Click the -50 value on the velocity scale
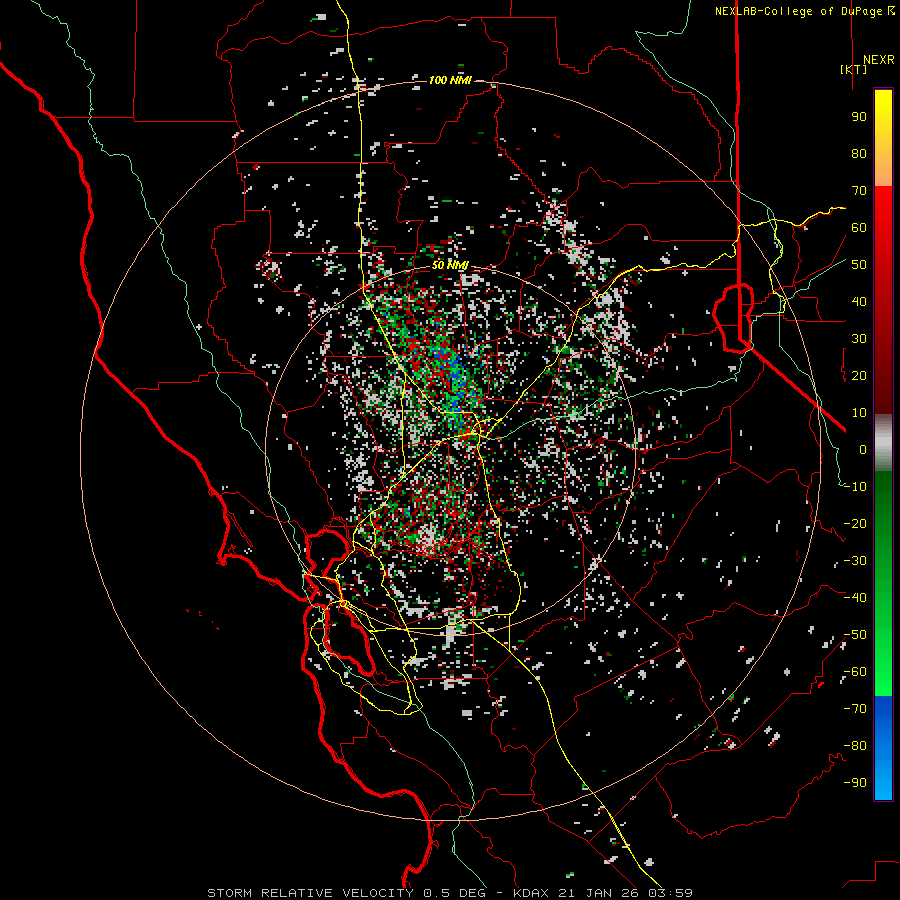 (x=855, y=635)
